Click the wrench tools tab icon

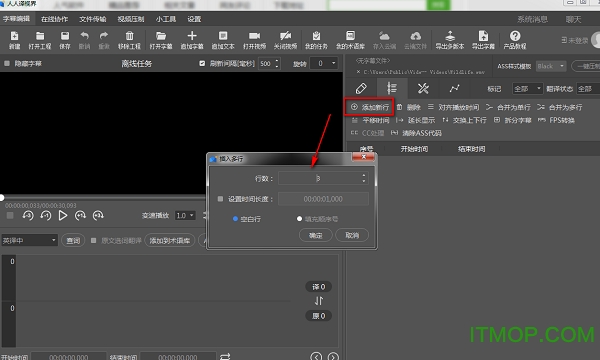pyautogui.click(x=423, y=89)
